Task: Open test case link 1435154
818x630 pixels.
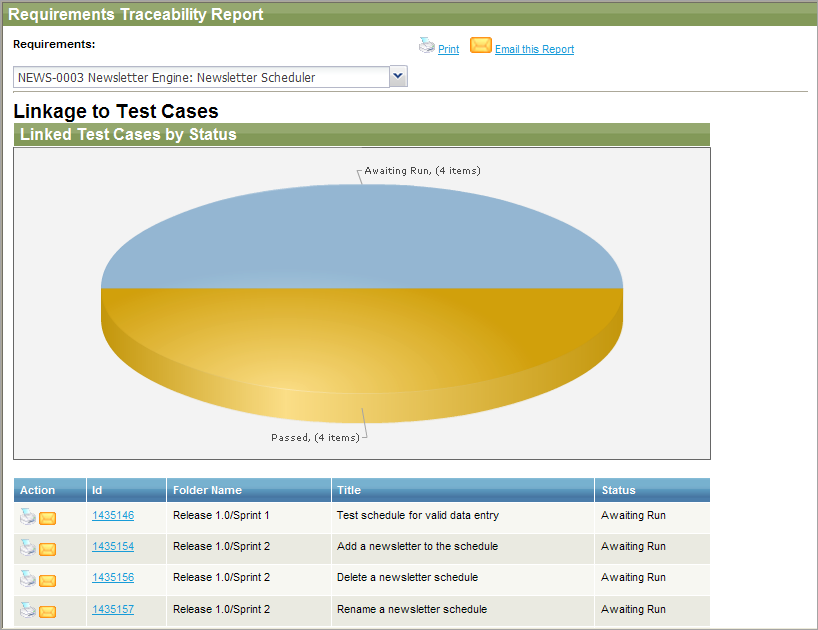Action: pos(113,547)
